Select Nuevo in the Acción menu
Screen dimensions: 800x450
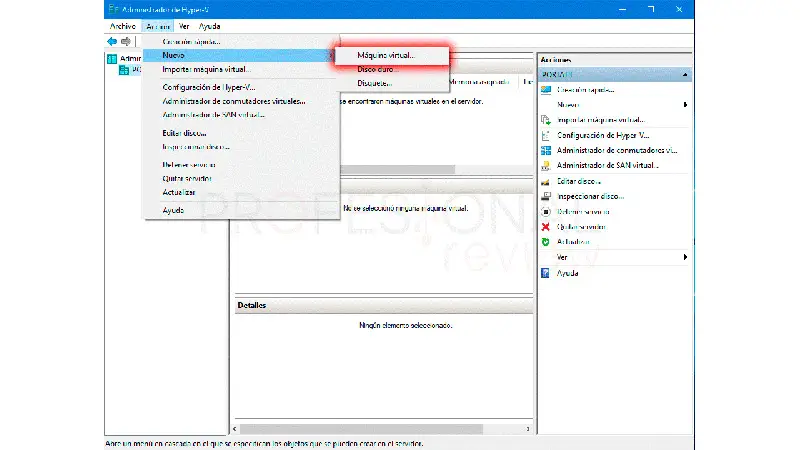click(239, 55)
